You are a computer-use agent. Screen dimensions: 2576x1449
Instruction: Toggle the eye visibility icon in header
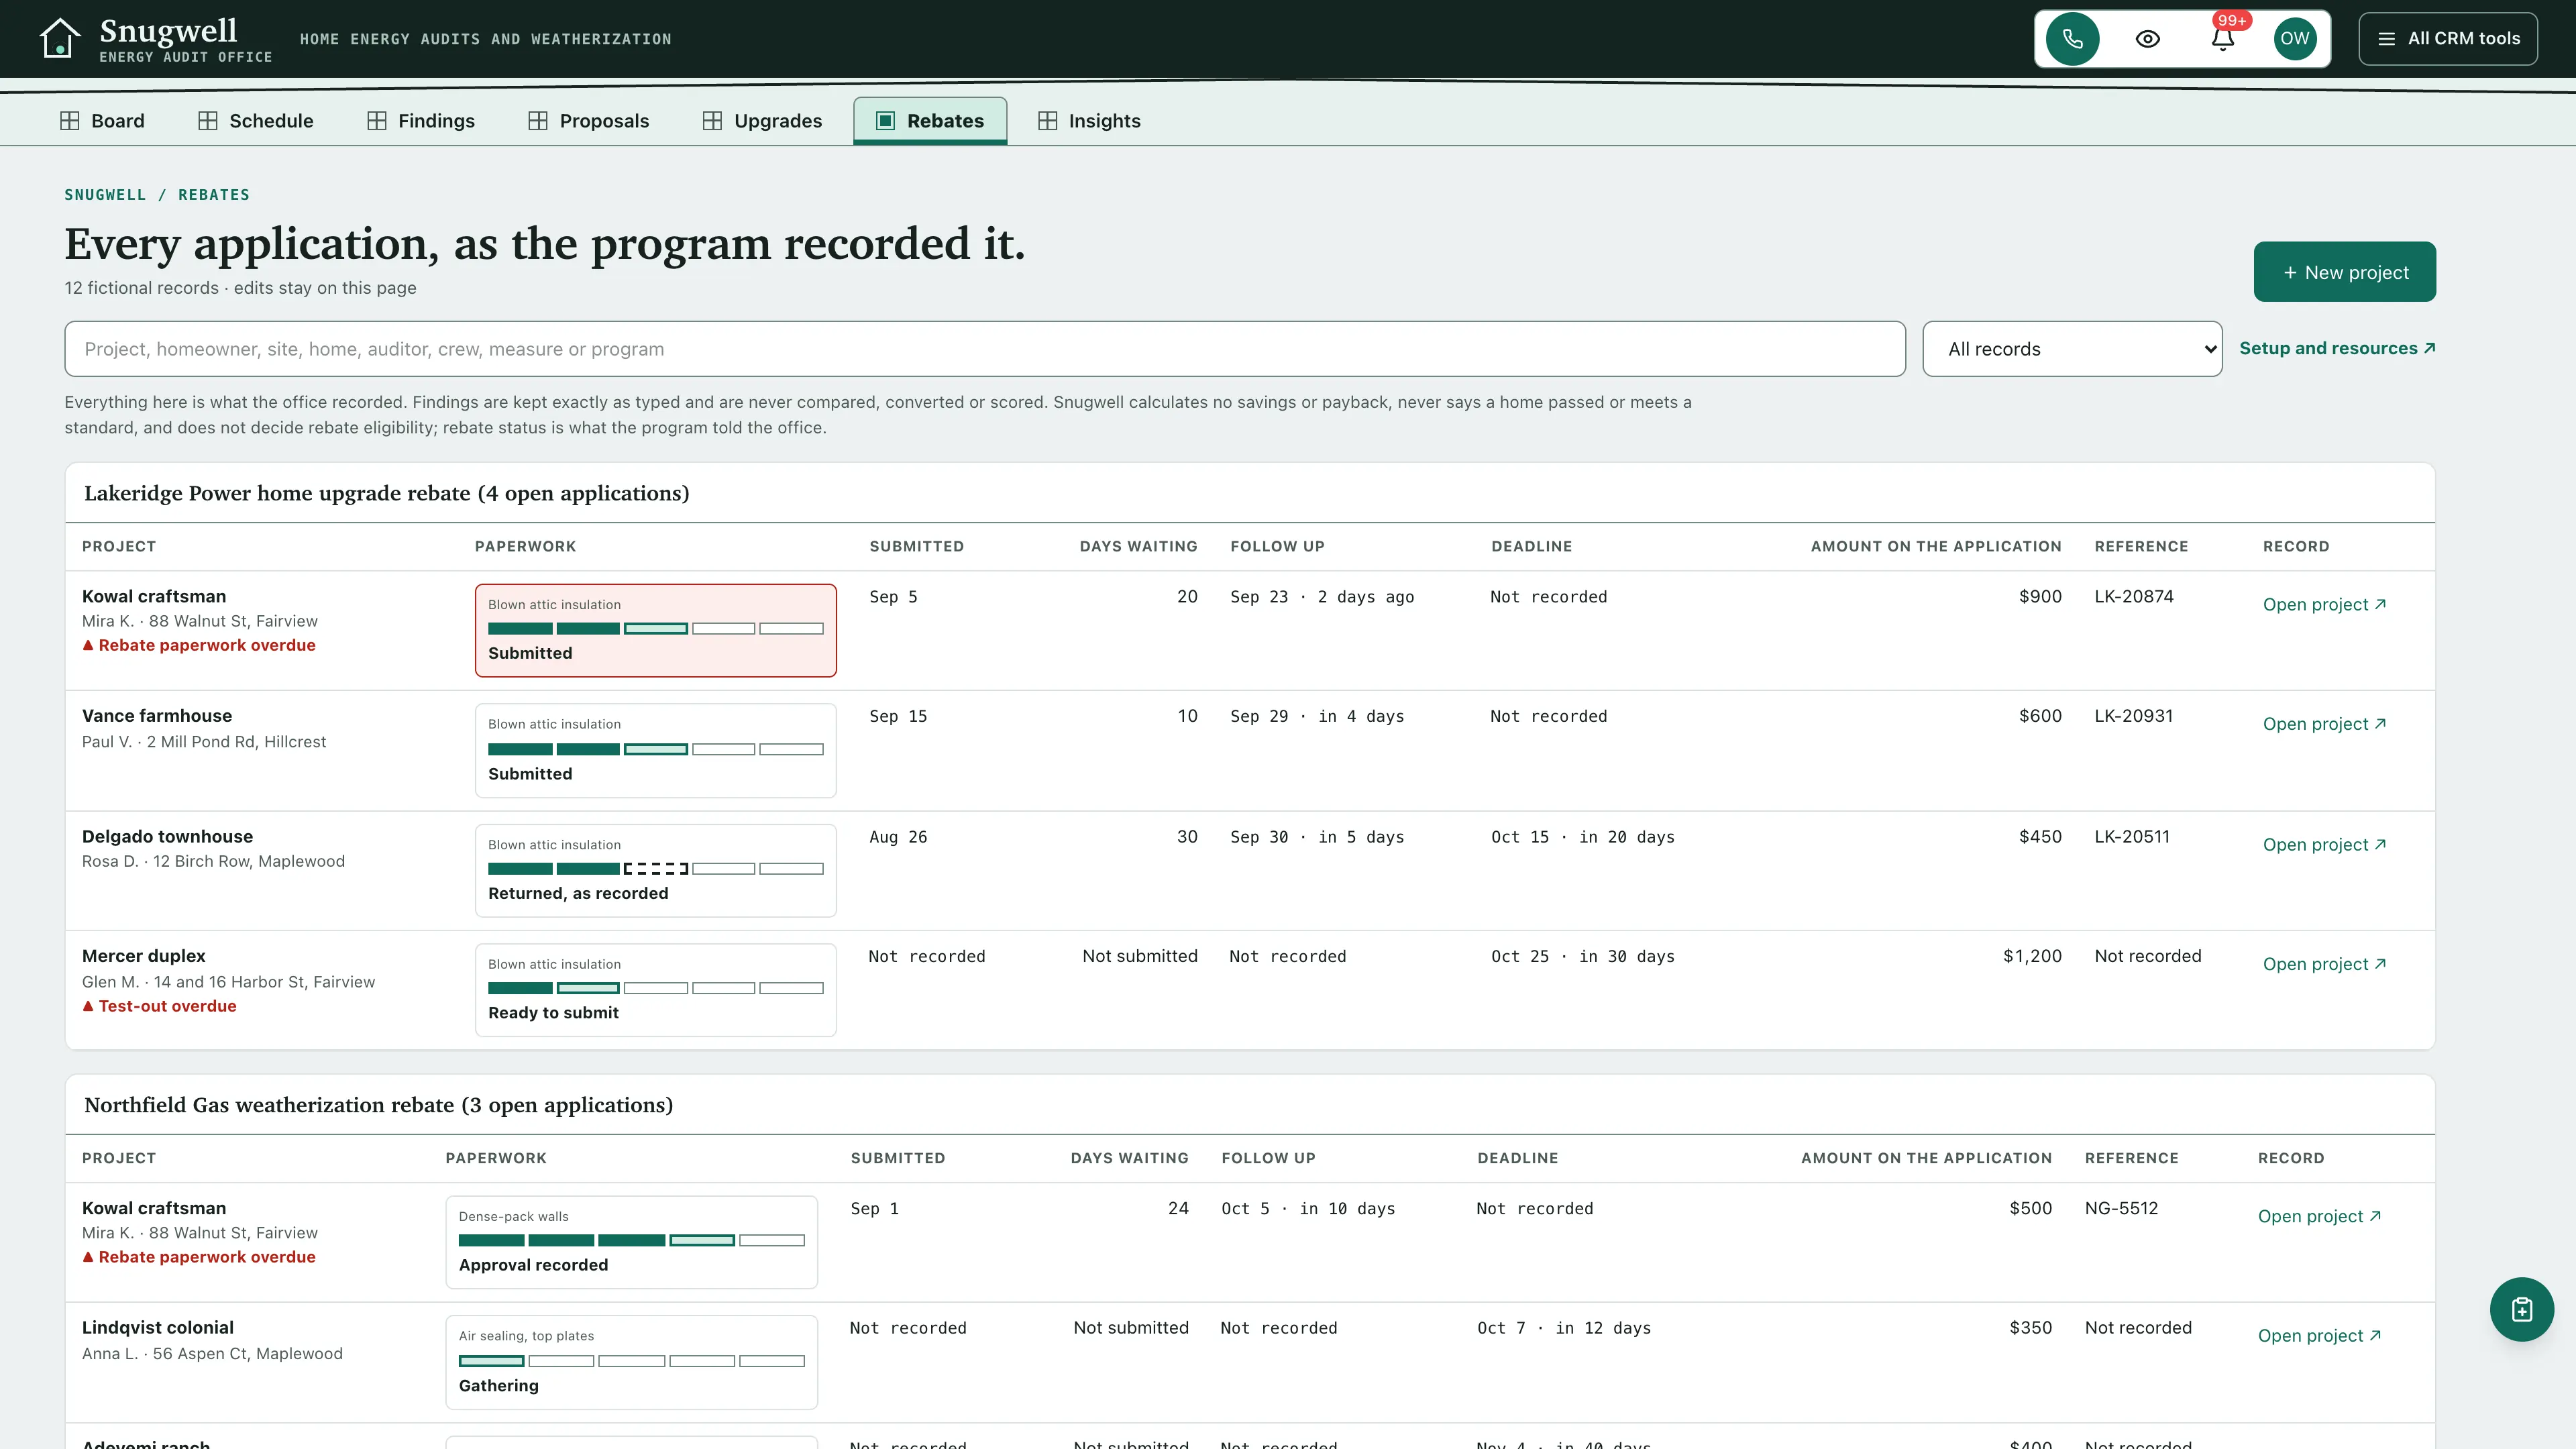[x=2147, y=39]
